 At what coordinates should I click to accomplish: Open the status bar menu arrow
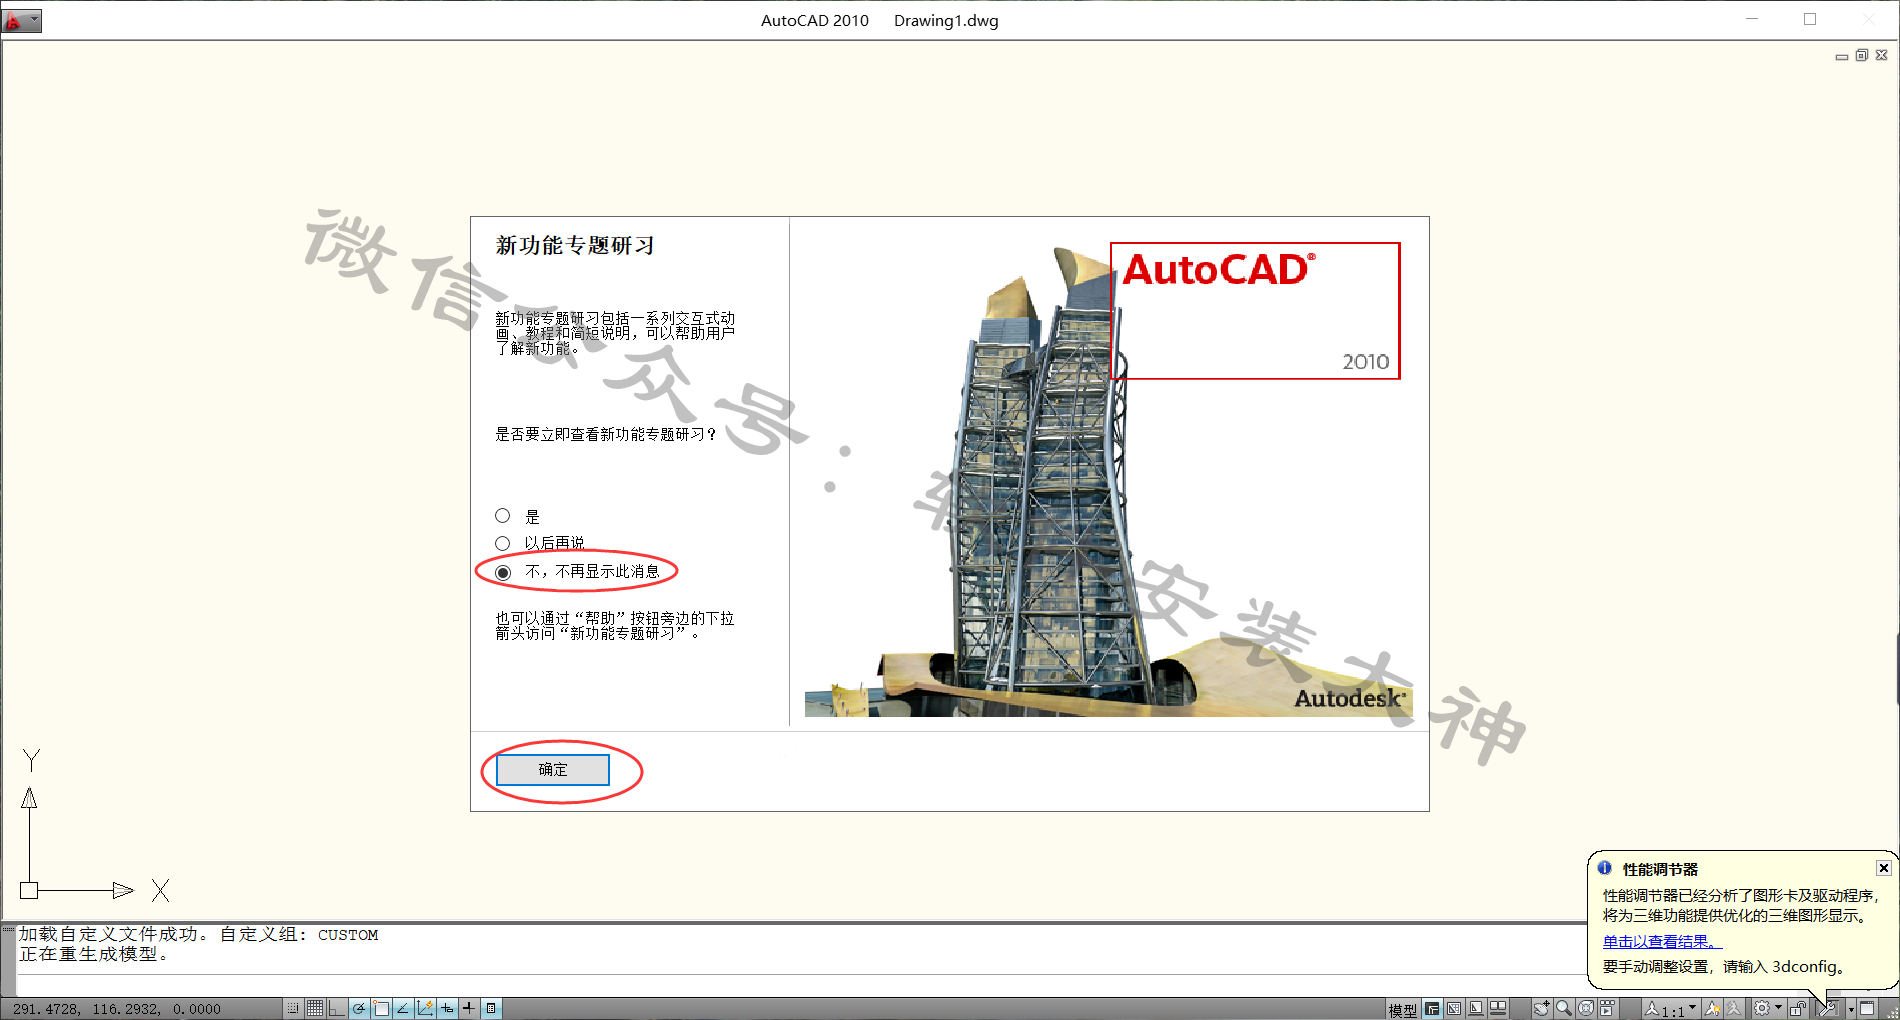[1851, 1009]
